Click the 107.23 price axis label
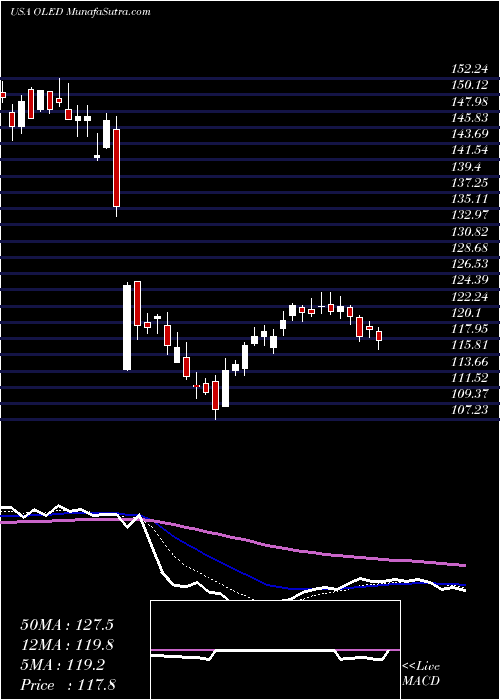The image size is (500, 700). coord(470,410)
